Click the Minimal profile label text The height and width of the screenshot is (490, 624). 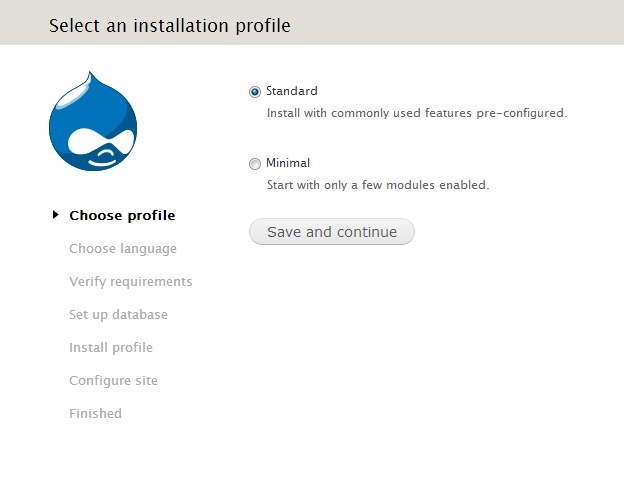click(288, 163)
